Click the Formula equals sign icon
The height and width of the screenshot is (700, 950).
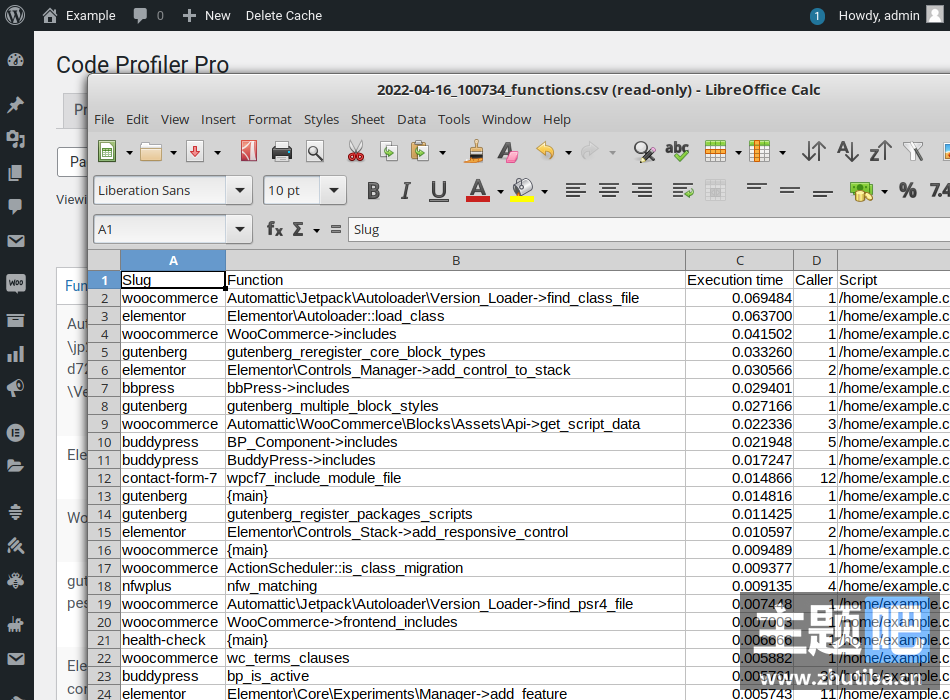336,229
